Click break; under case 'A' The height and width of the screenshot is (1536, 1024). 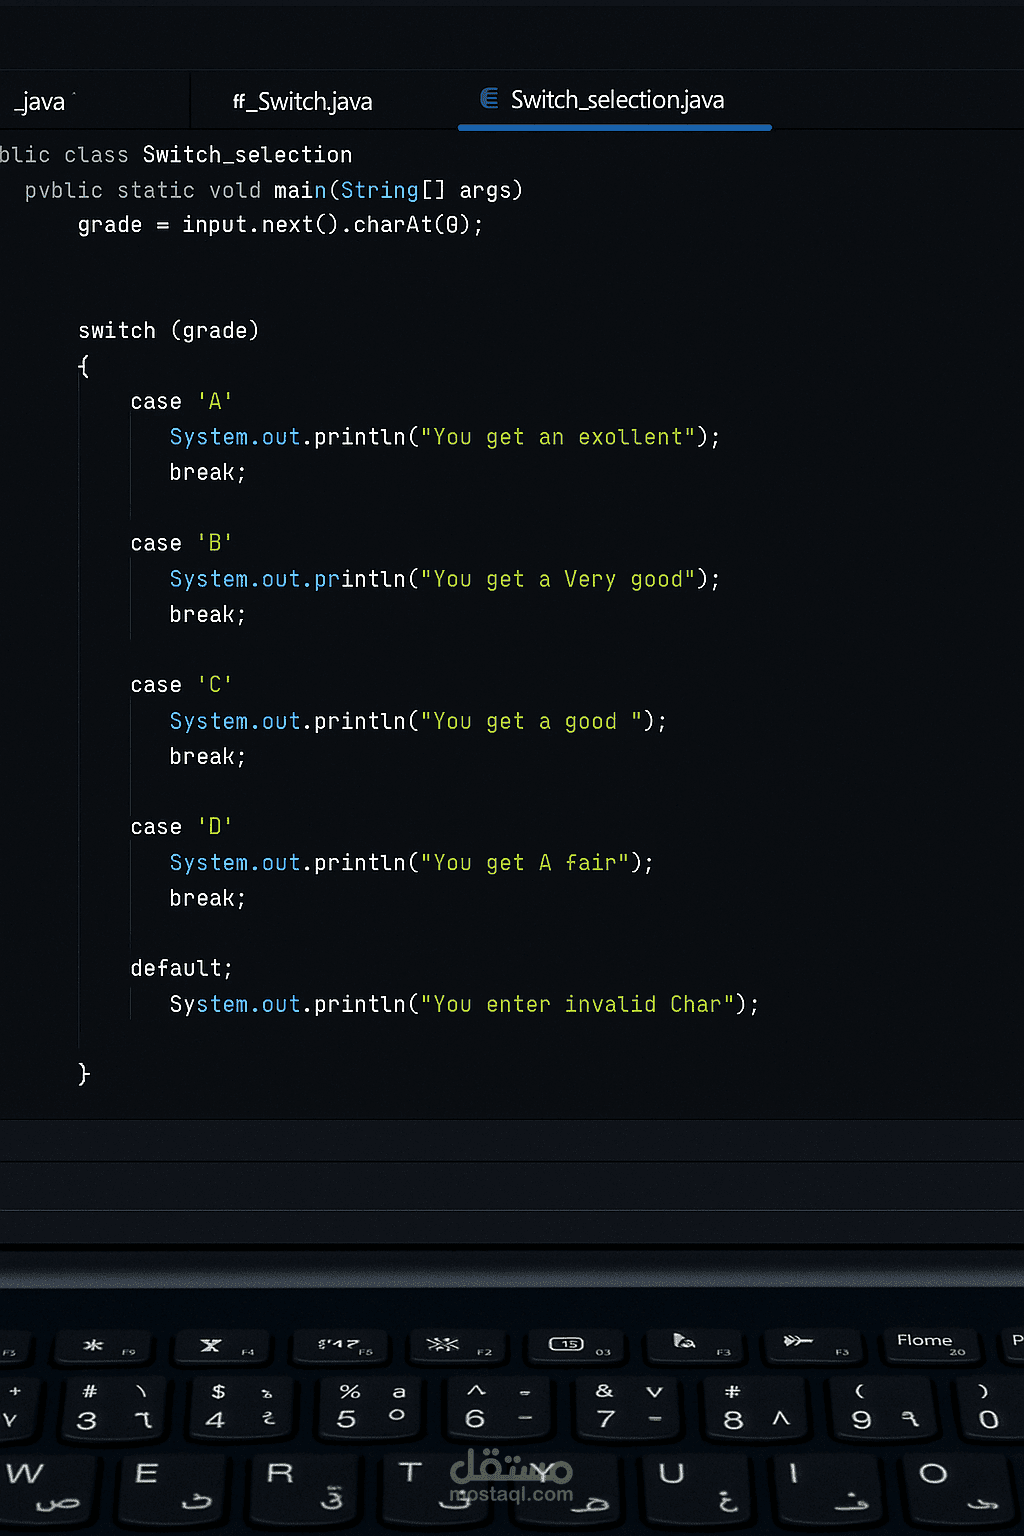coord(207,472)
